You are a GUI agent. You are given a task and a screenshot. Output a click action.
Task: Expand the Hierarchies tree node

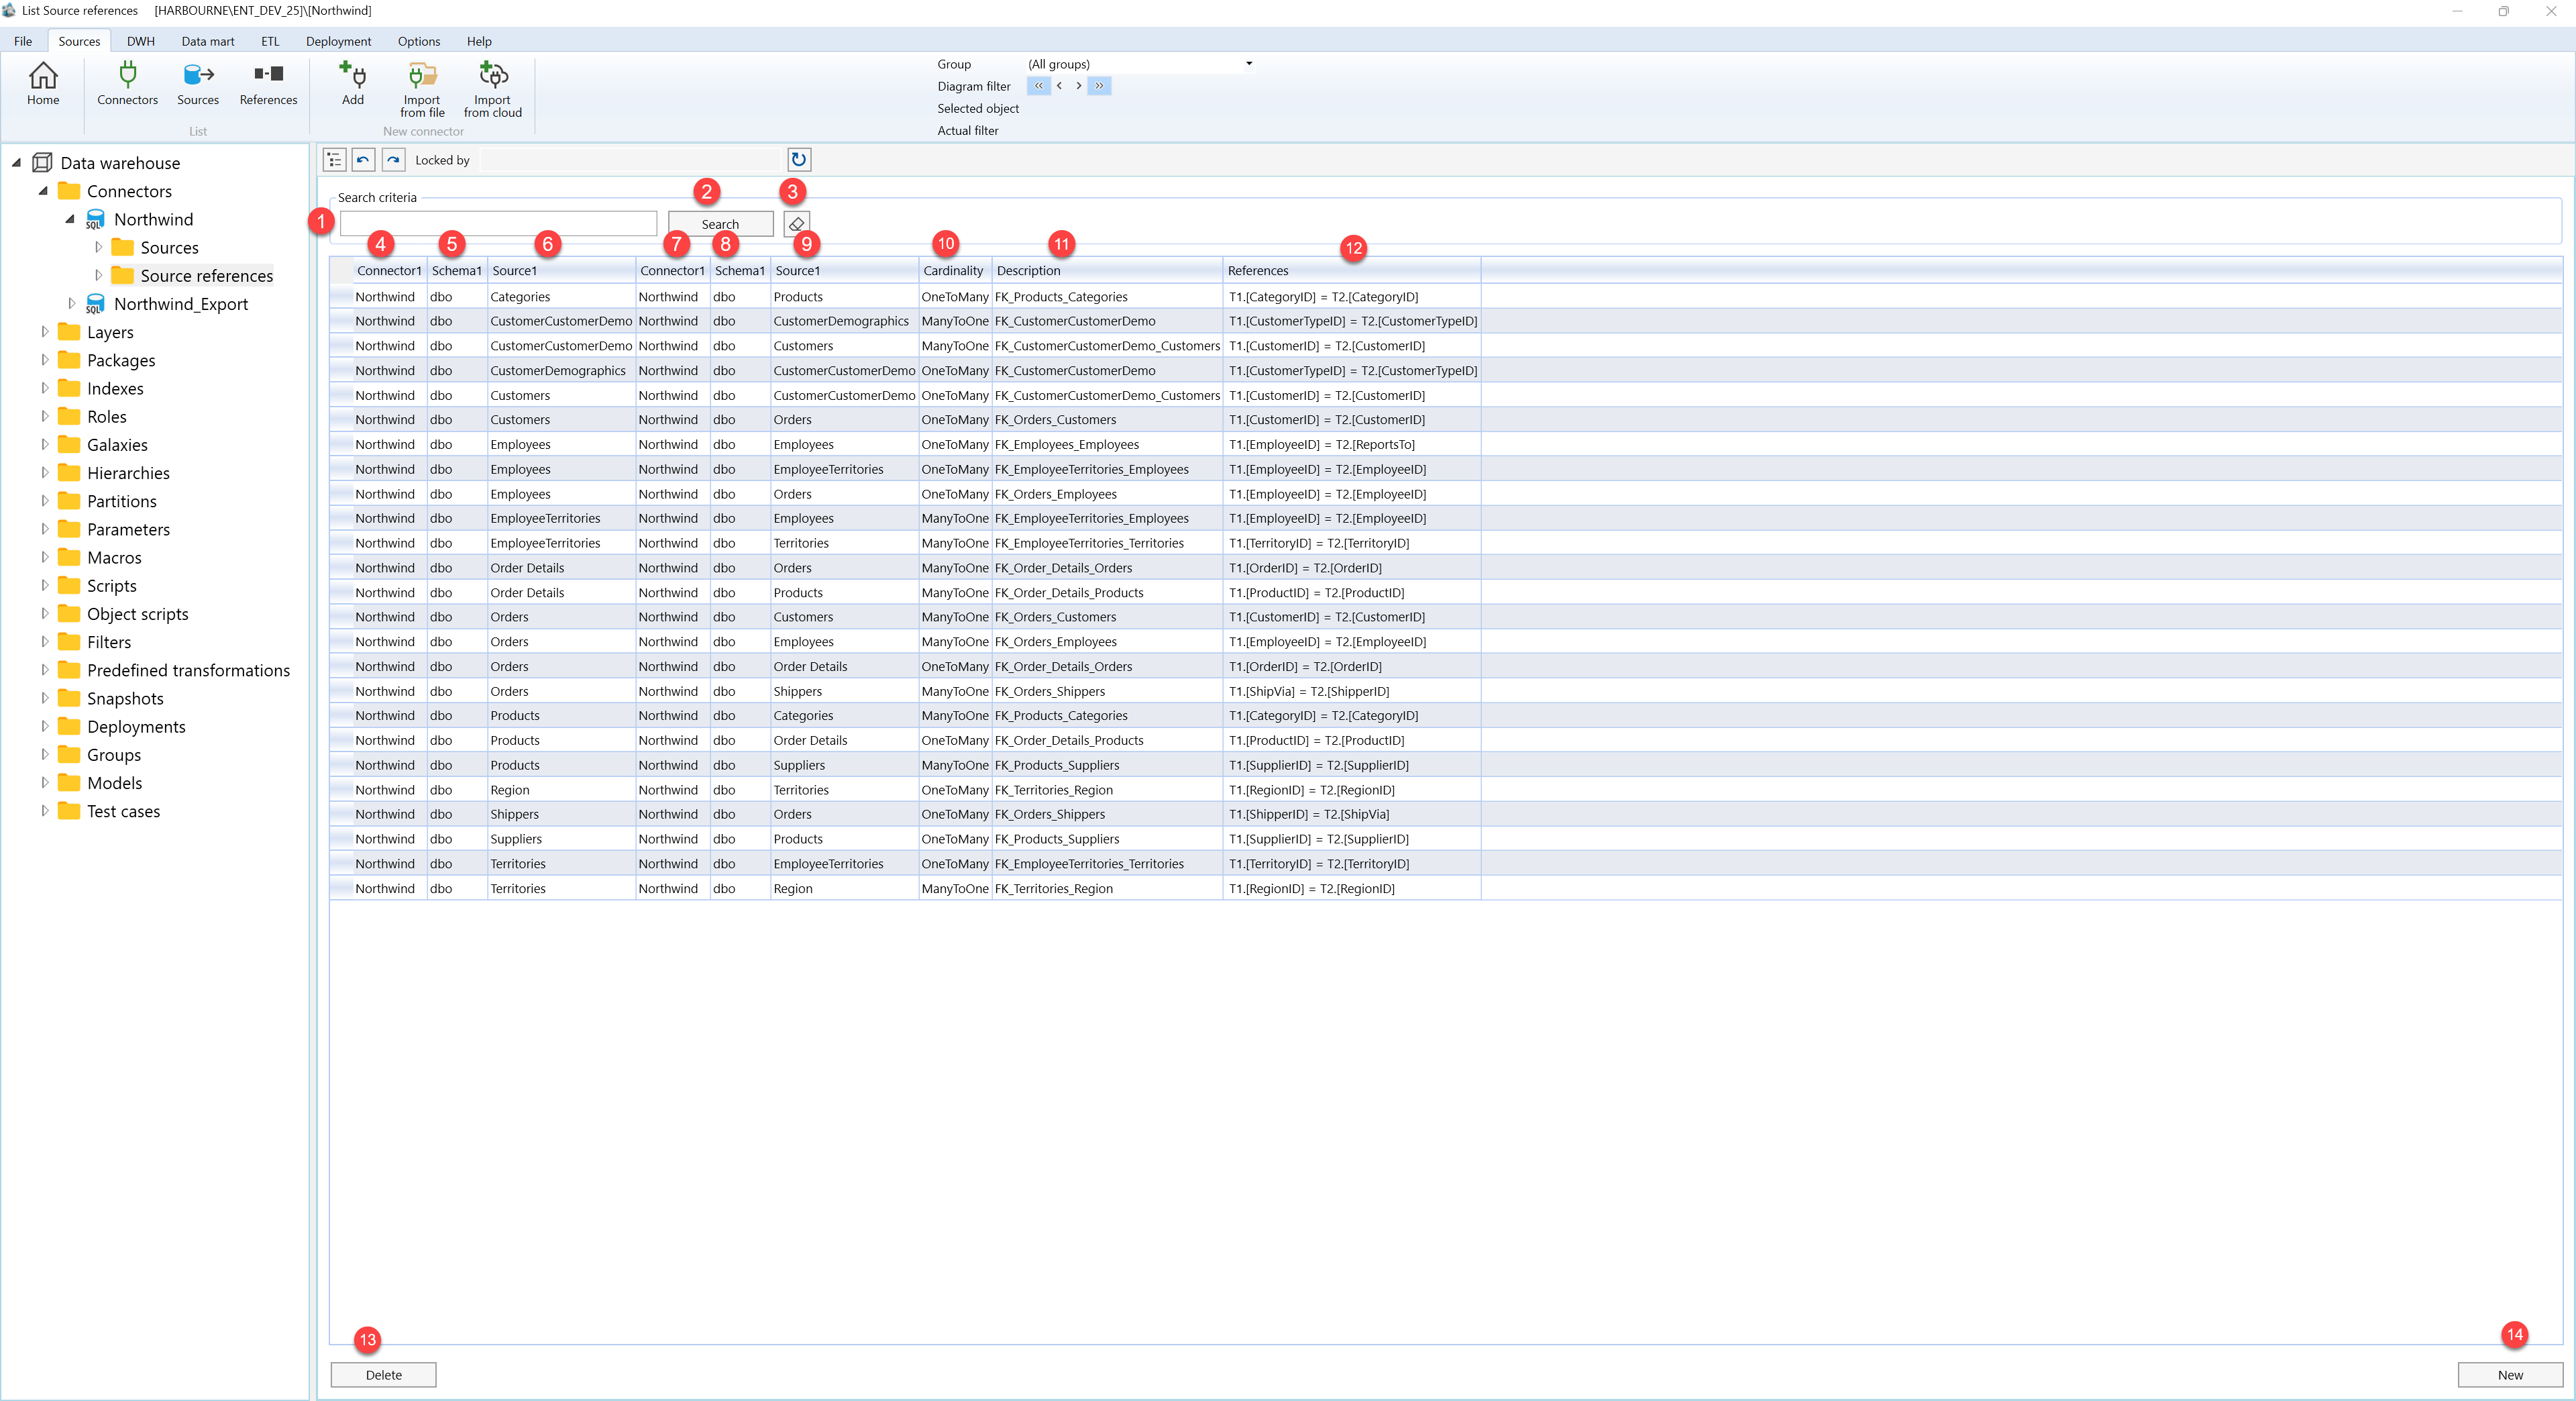pyautogui.click(x=44, y=472)
